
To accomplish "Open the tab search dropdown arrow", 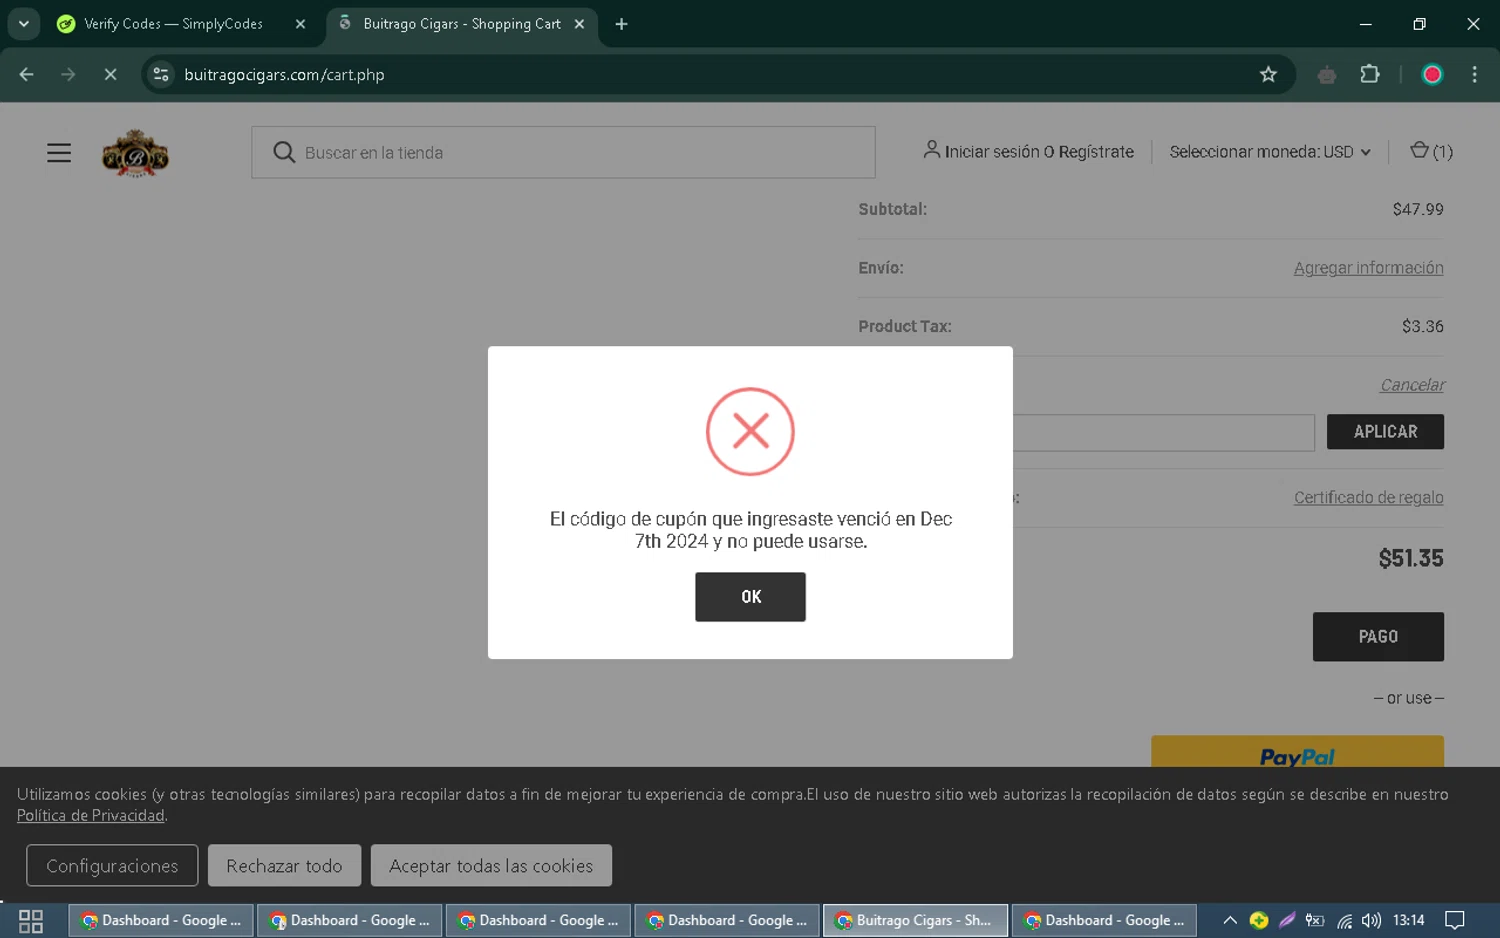I will (24, 24).
